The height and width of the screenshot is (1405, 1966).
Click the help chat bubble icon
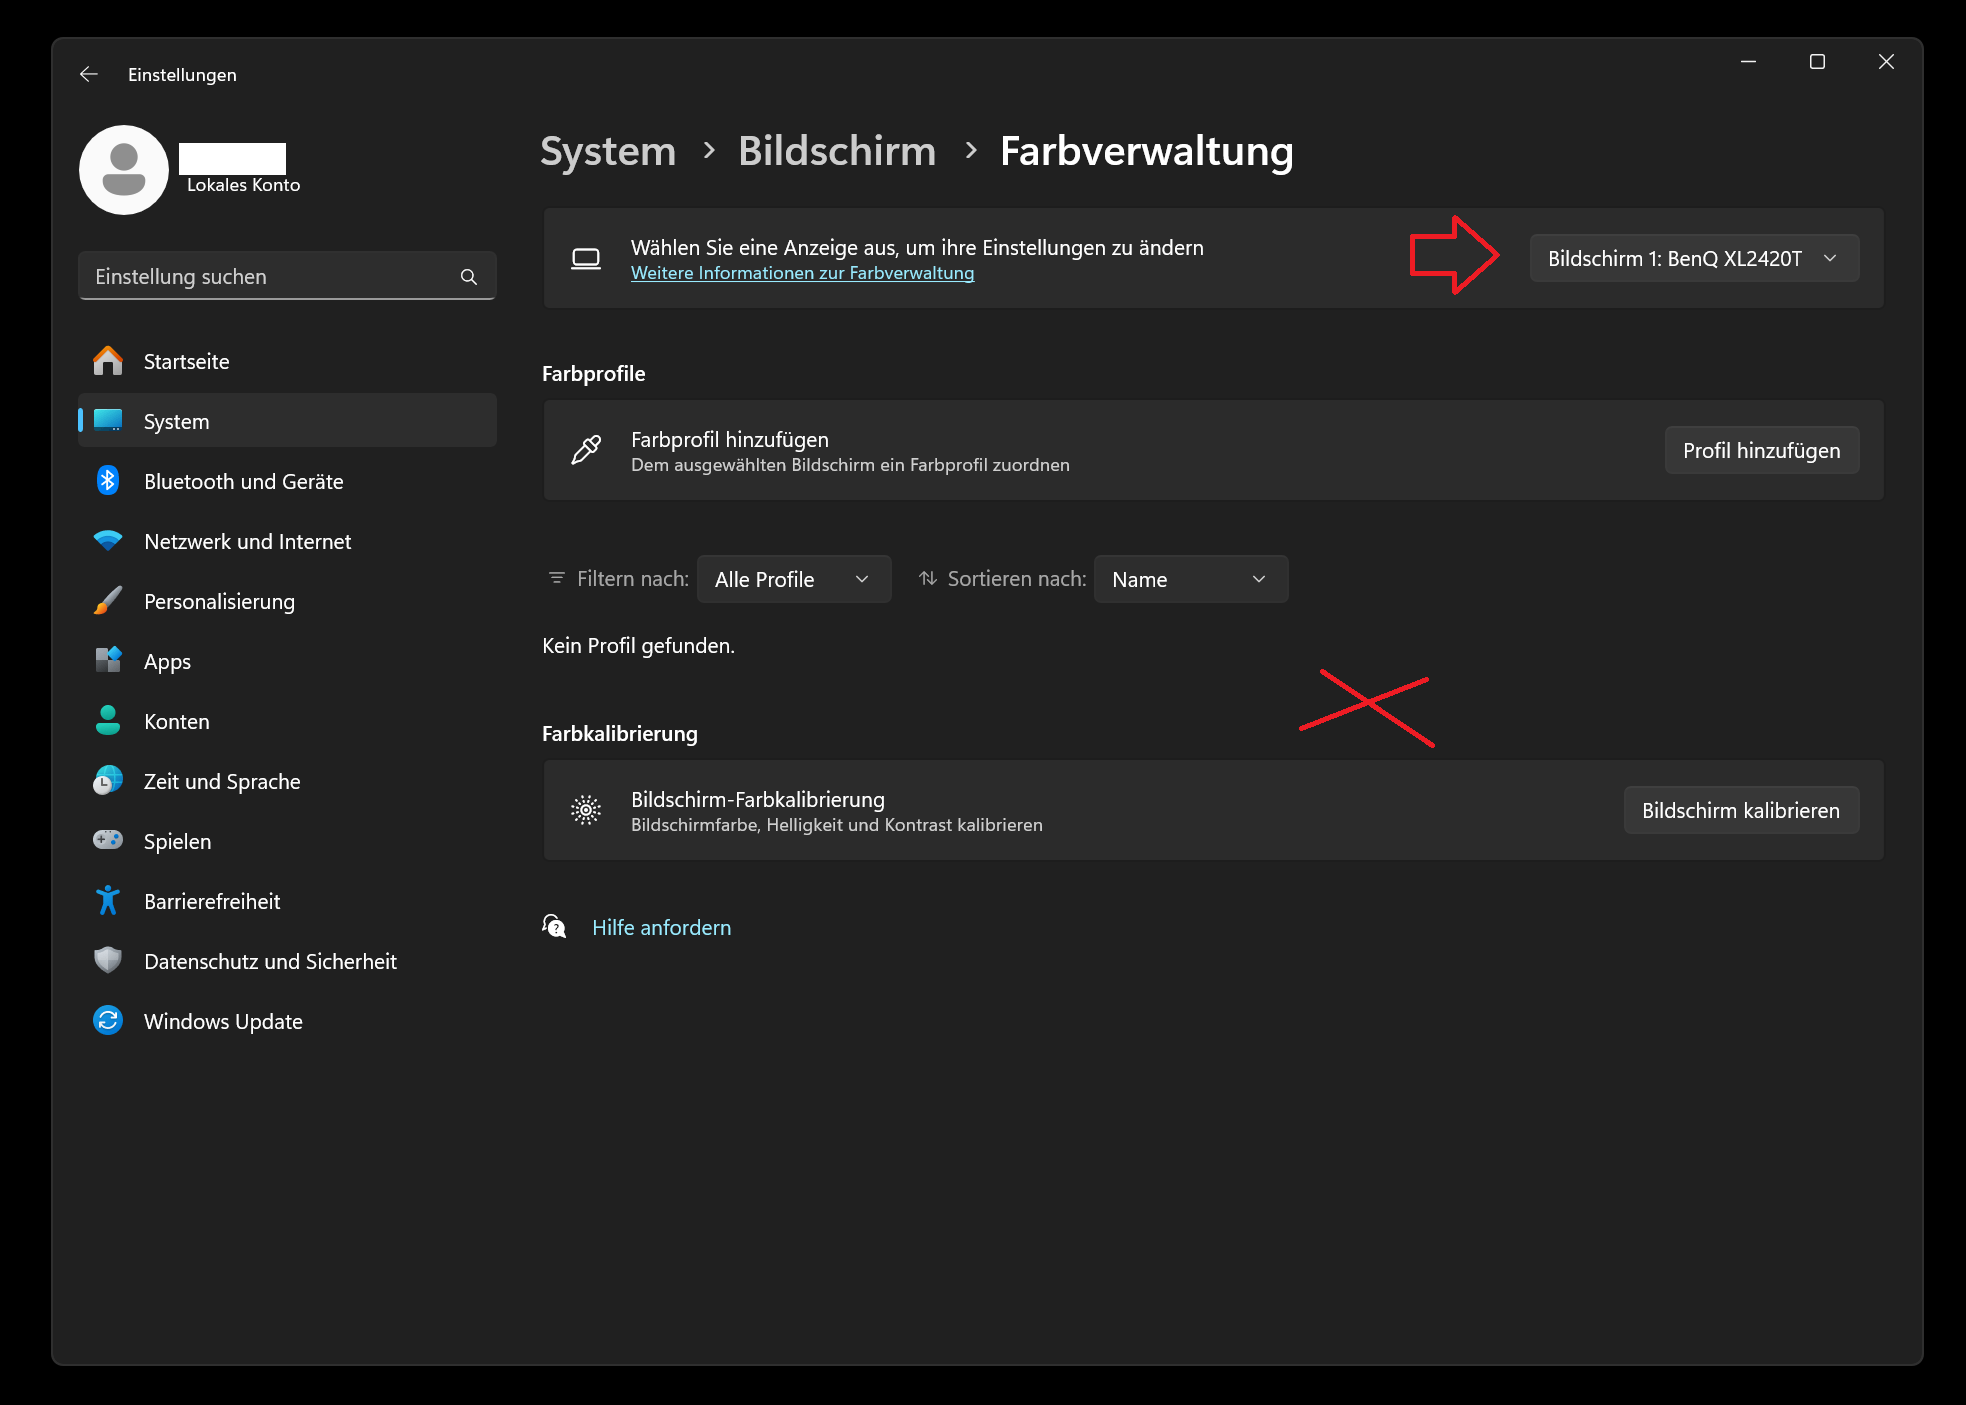pos(554,927)
